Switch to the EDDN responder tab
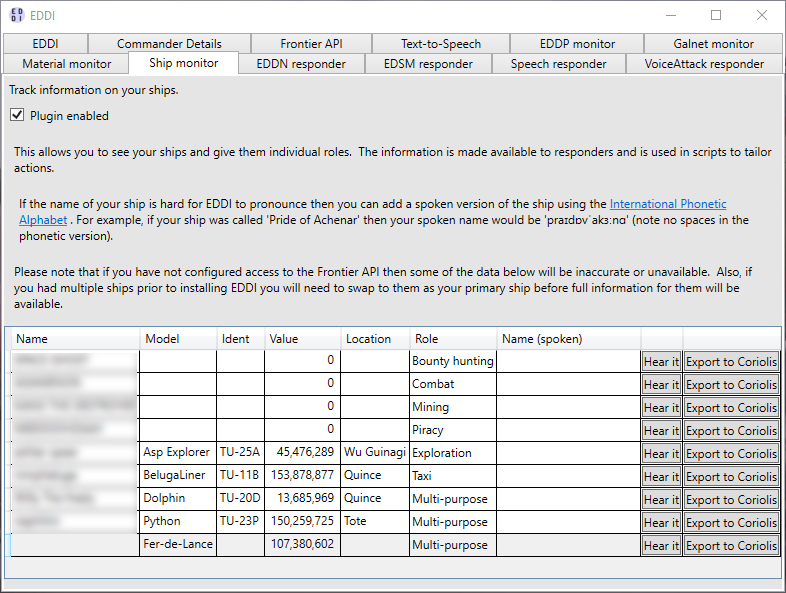 click(301, 64)
